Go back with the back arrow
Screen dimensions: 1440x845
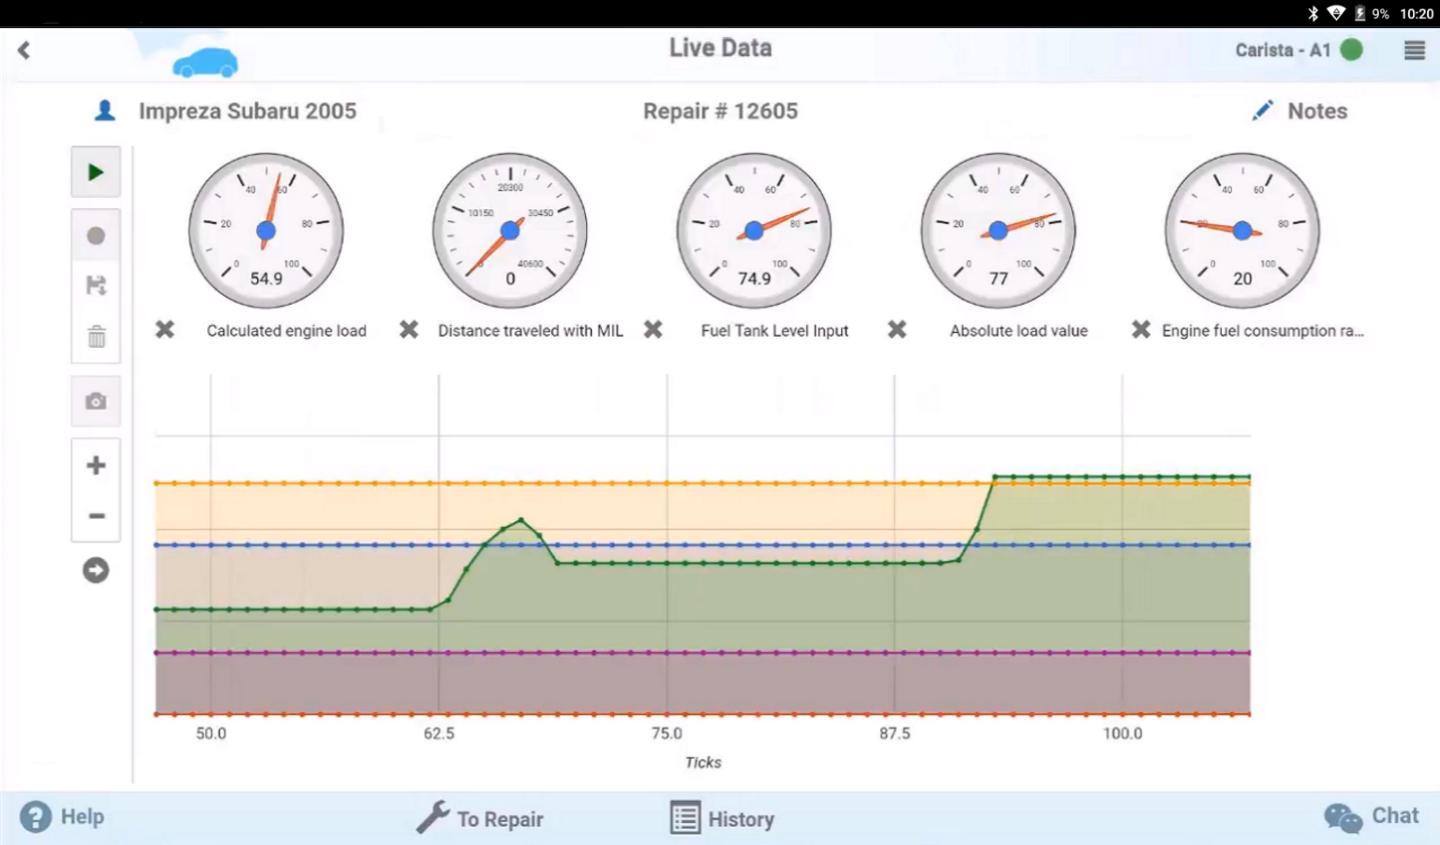tap(24, 50)
